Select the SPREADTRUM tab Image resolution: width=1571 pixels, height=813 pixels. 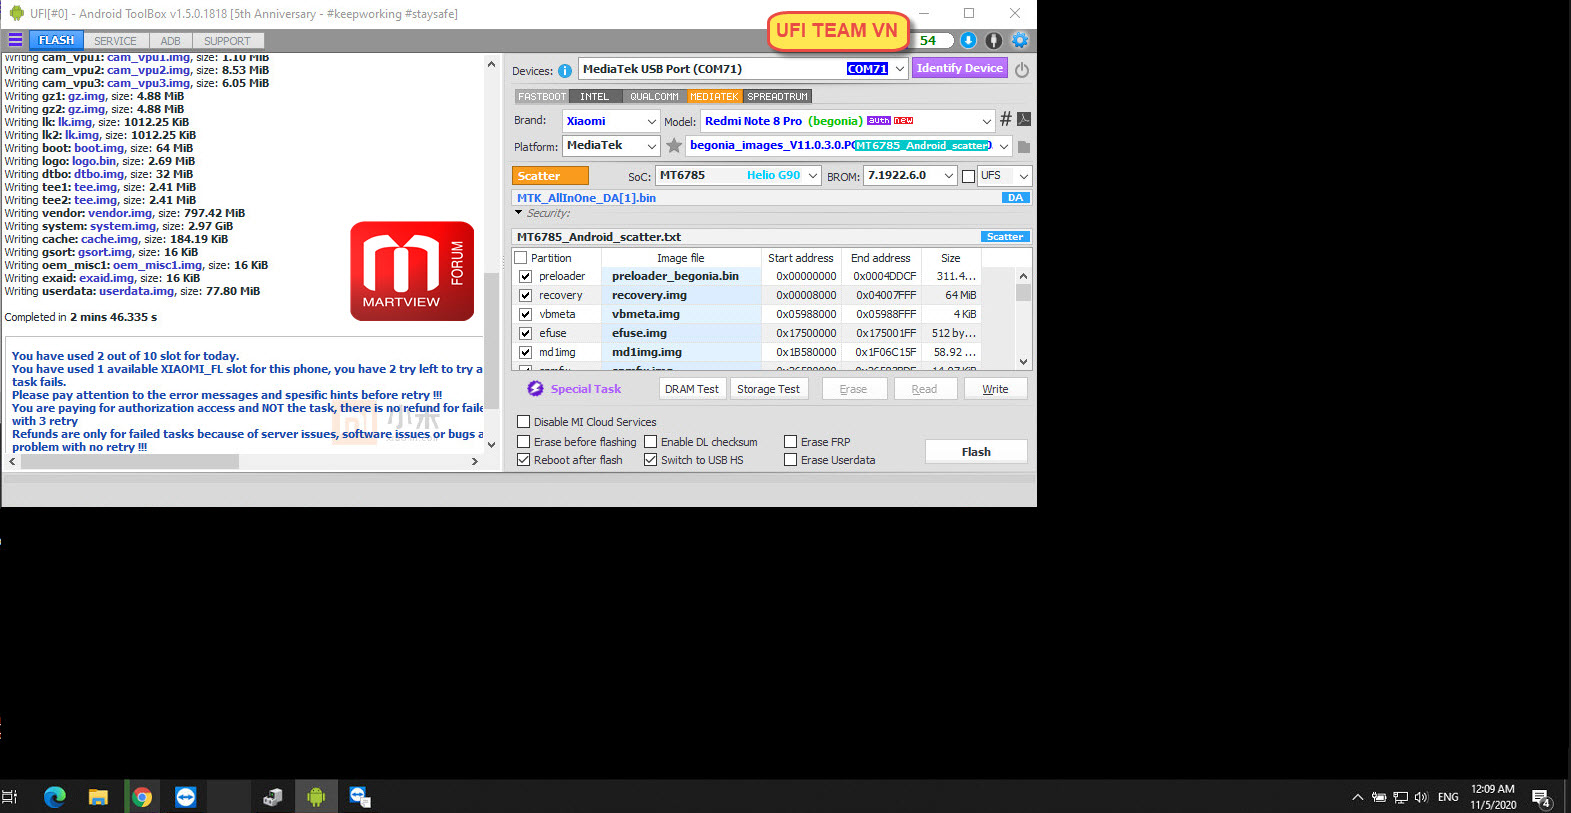coord(777,97)
